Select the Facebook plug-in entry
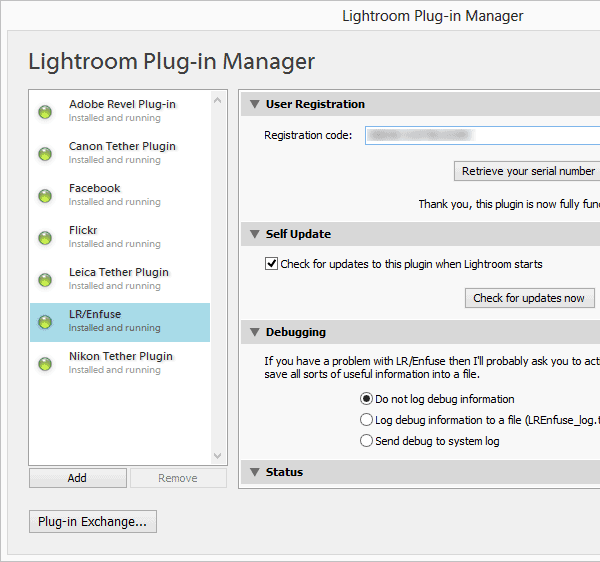Image resolution: width=600 pixels, height=562 pixels. click(120, 195)
